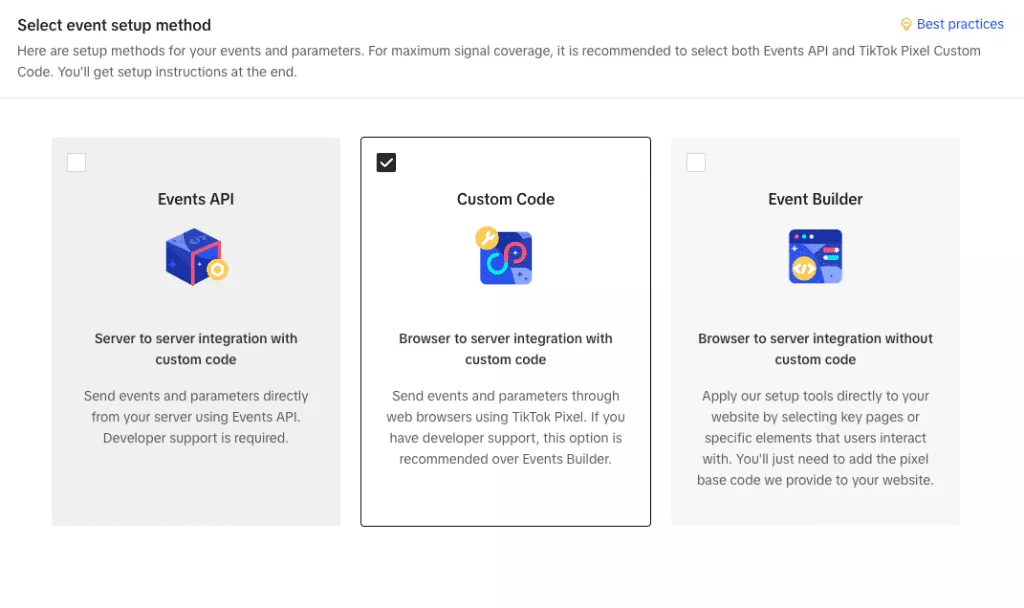
Task: Click 'Browser to server integration with custom code'
Action: pyautogui.click(x=505, y=349)
